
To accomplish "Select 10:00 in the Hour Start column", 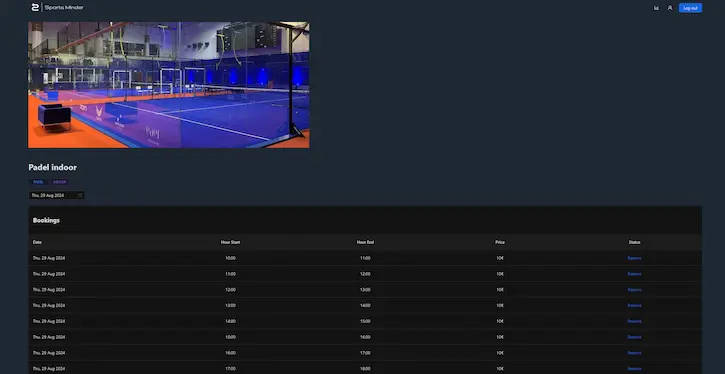I will 230,258.
